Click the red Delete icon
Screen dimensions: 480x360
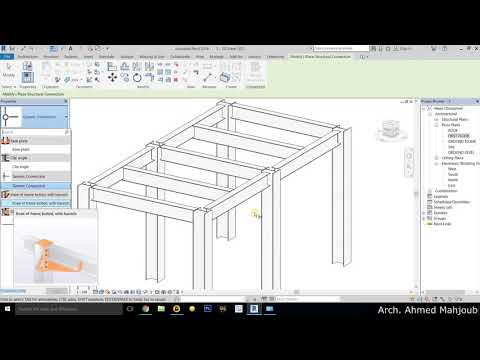coord(176,79)
